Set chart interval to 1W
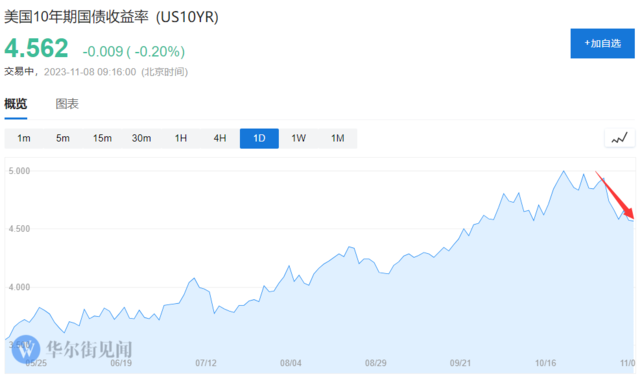The width and height of the screenshot is (640, 383). (x=298, y=138)
